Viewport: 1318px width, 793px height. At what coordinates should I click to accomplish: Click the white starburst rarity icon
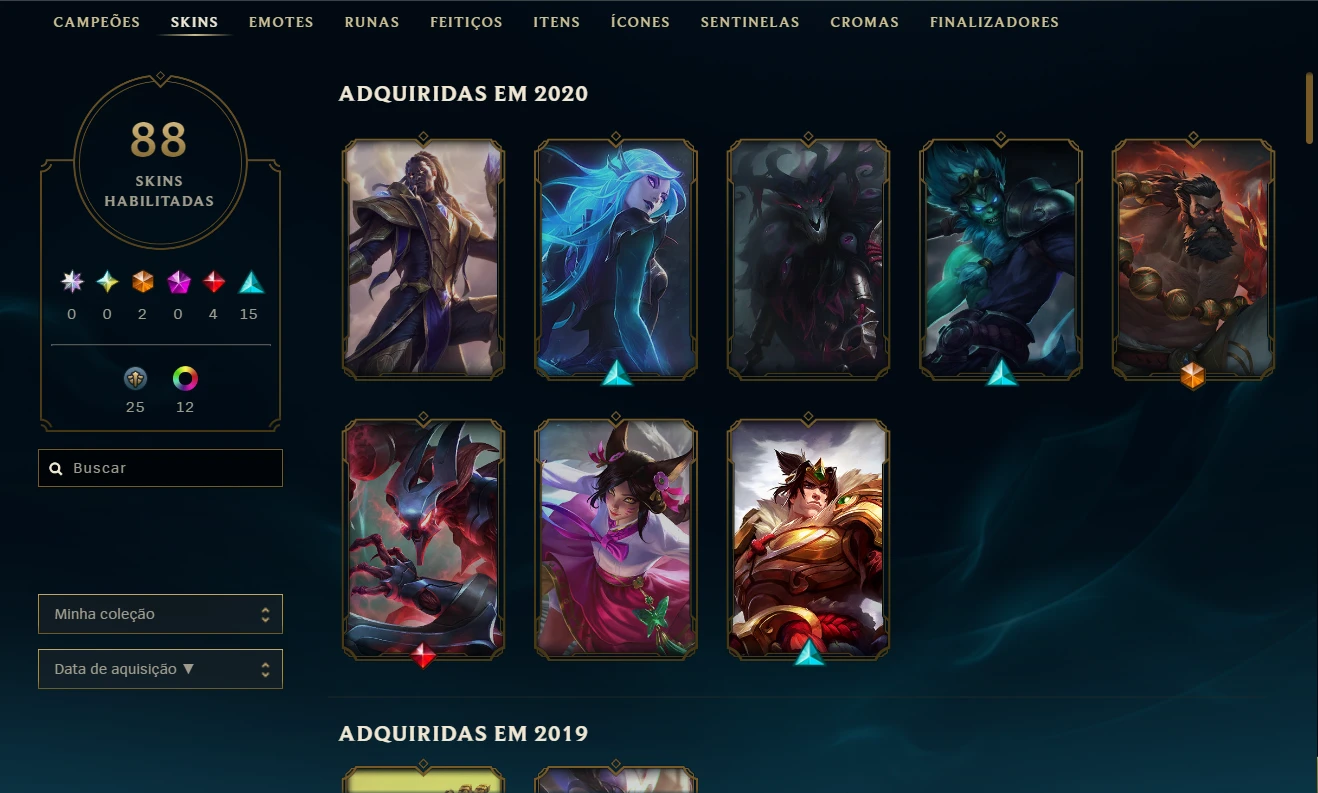pyautogui.click(x=72, y=283)
